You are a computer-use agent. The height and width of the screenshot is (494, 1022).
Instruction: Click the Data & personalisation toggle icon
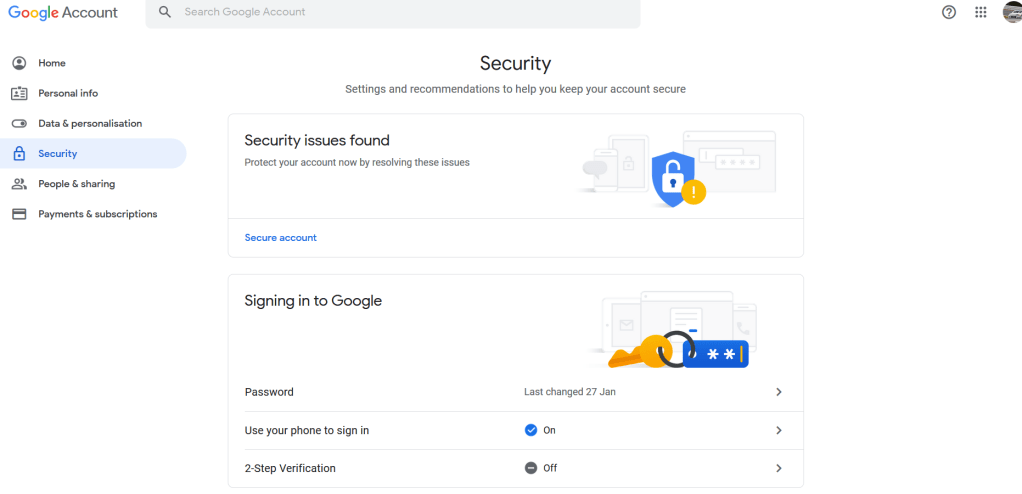point(19,123)
